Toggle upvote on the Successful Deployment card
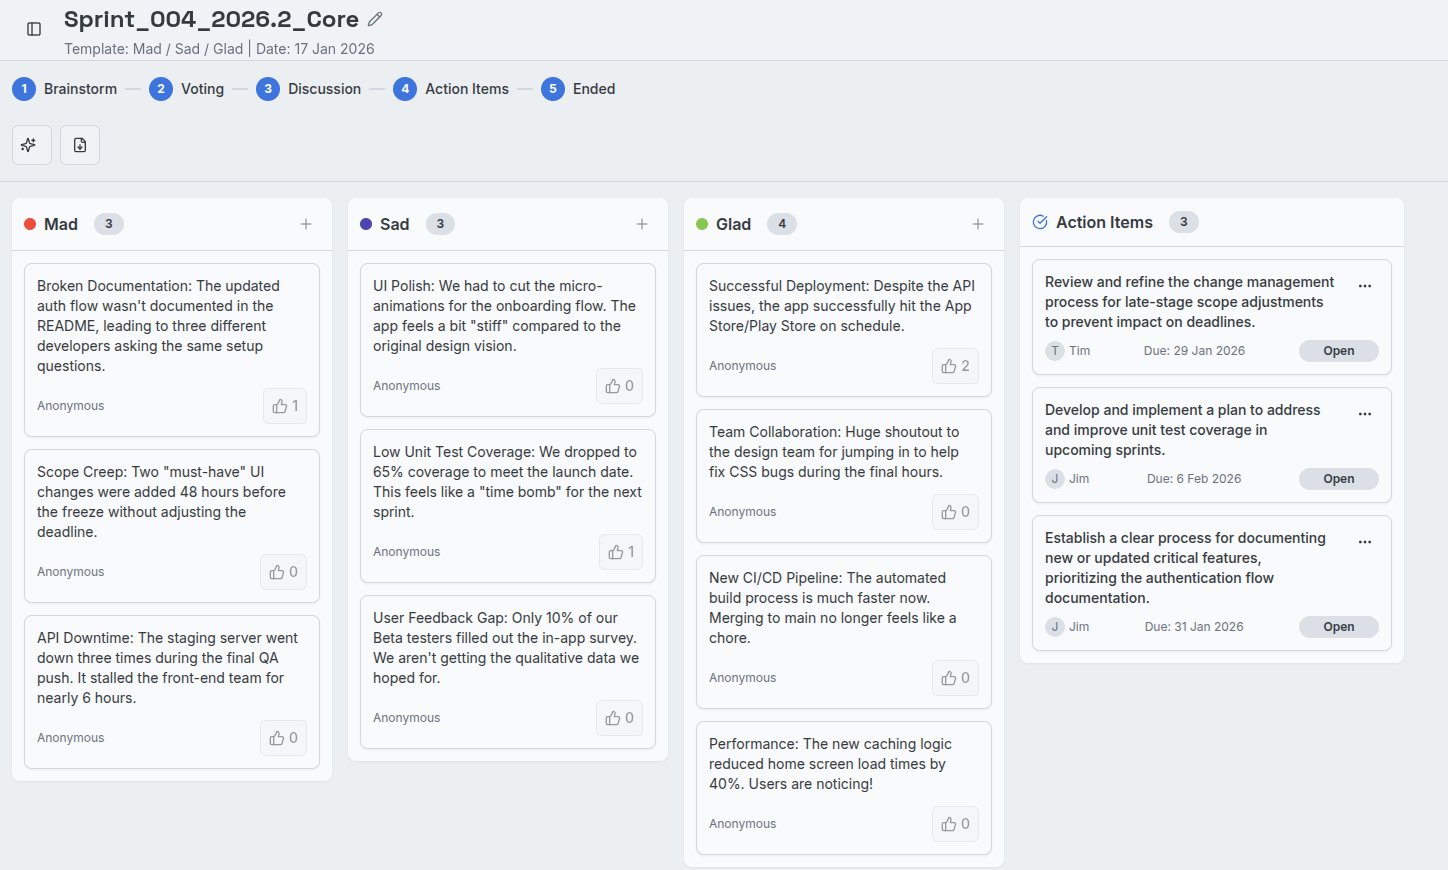 click(955, 365)
